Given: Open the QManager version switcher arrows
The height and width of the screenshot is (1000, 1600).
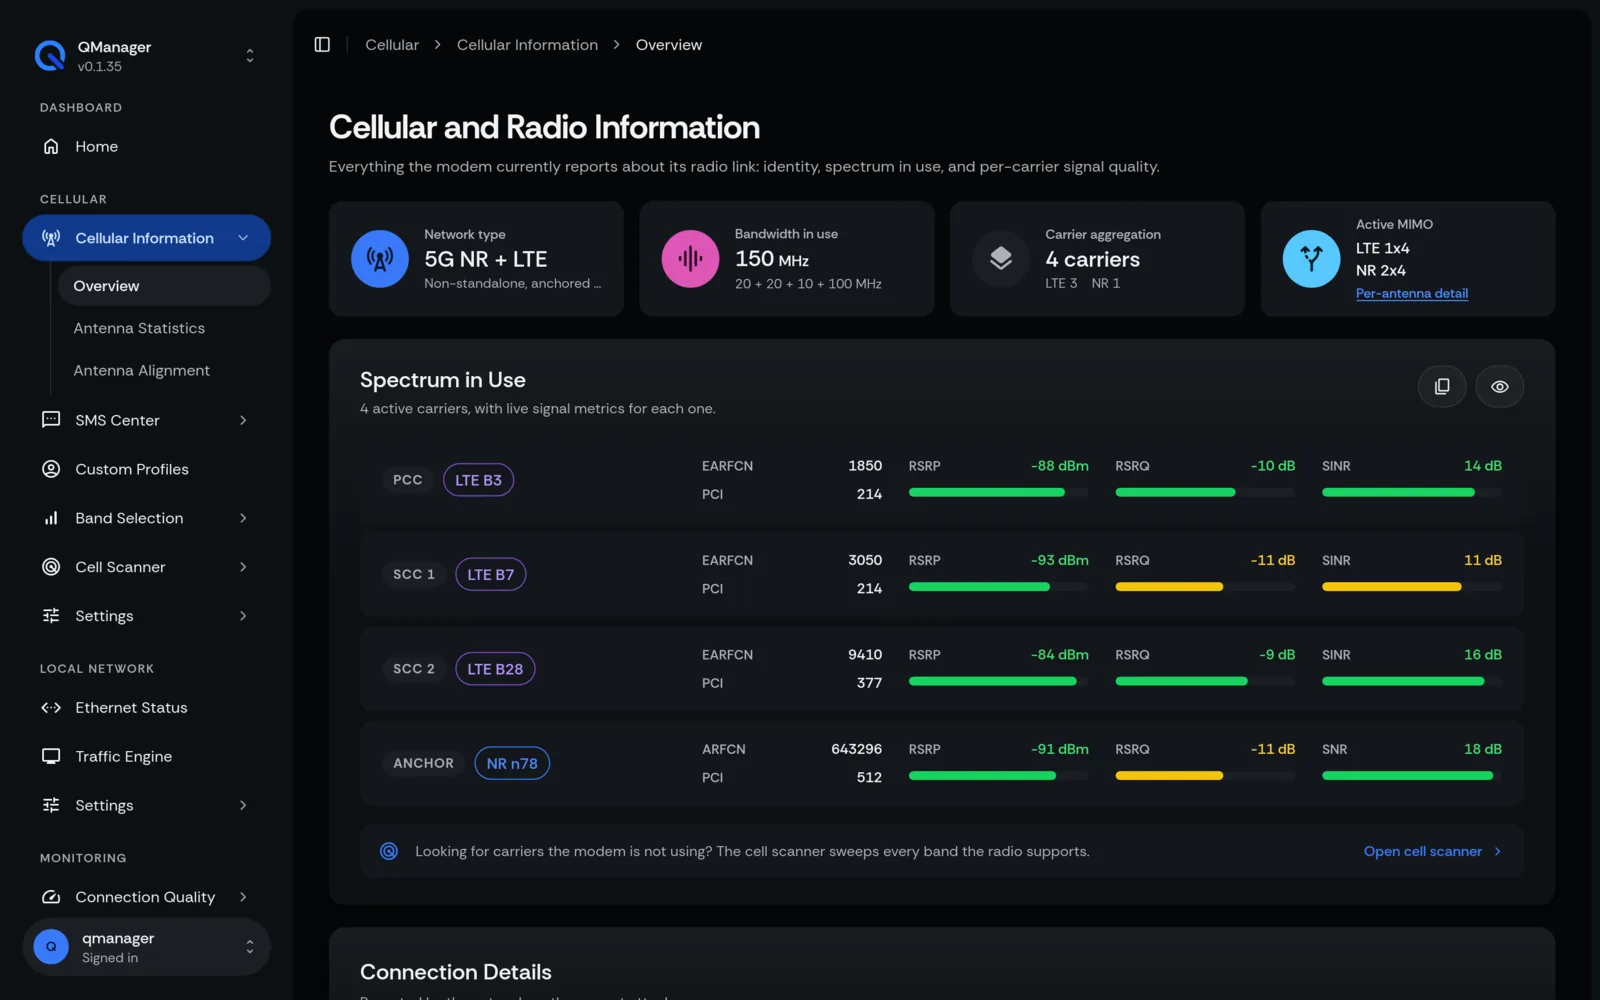Looking at the screenshot, I should [250, 56].
